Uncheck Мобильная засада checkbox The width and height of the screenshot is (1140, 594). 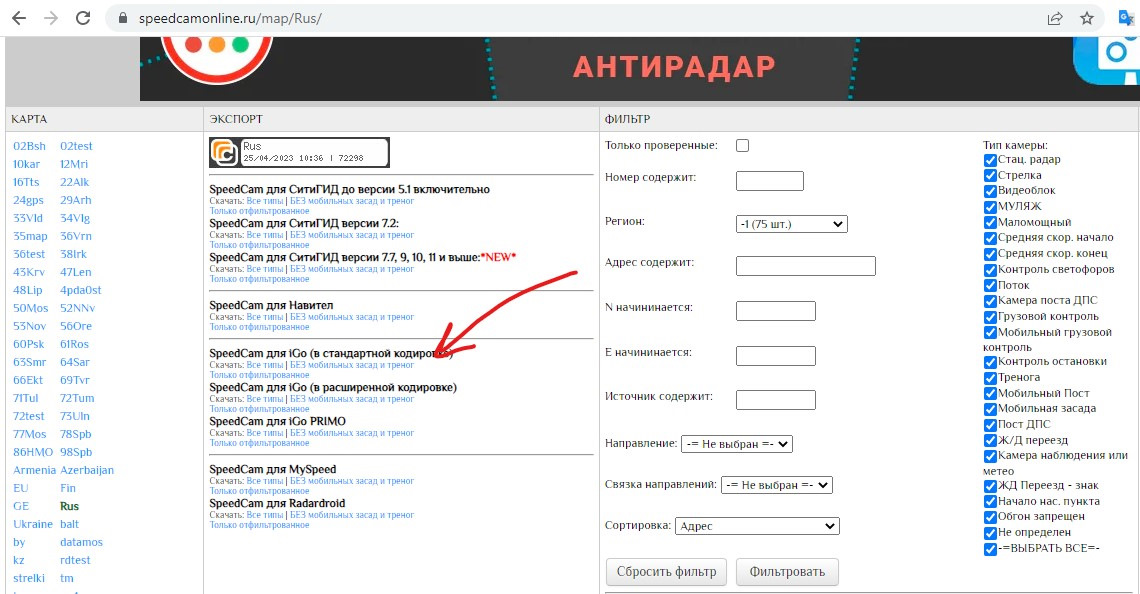pyautogui.click(x=990, y=409)
